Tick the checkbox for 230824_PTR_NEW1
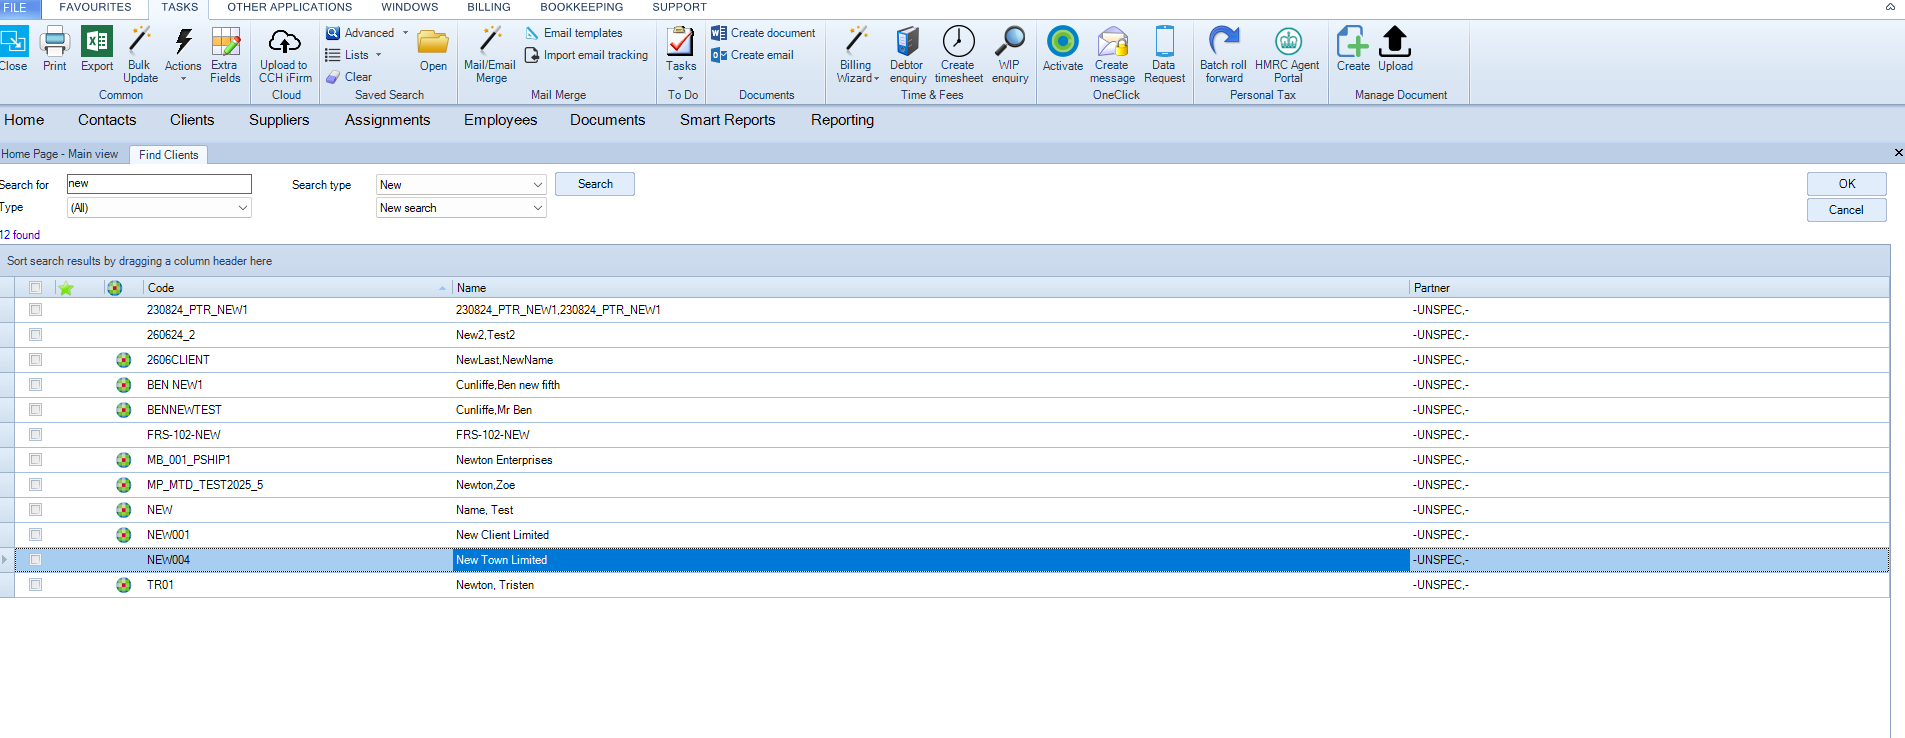 tap(35, 310)
